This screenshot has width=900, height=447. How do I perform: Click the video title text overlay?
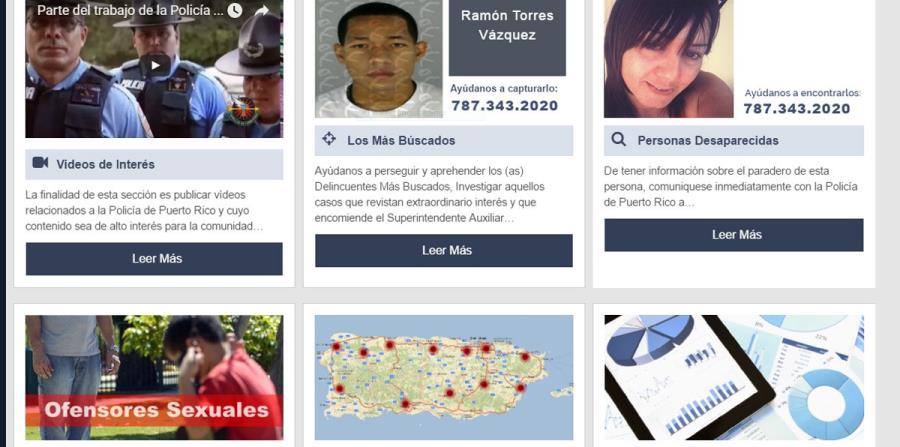[130, 10]
